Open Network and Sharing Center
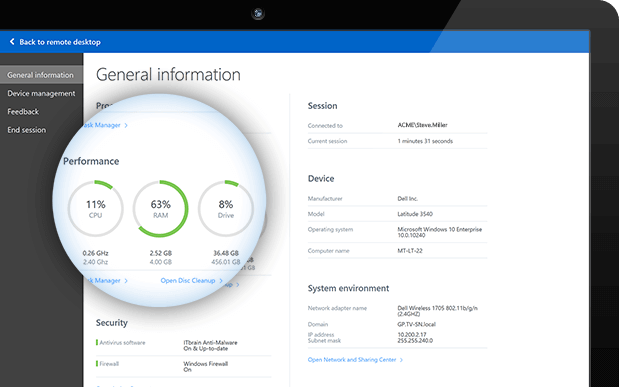This screenshot has height=387, width=620. pos(352,360)
